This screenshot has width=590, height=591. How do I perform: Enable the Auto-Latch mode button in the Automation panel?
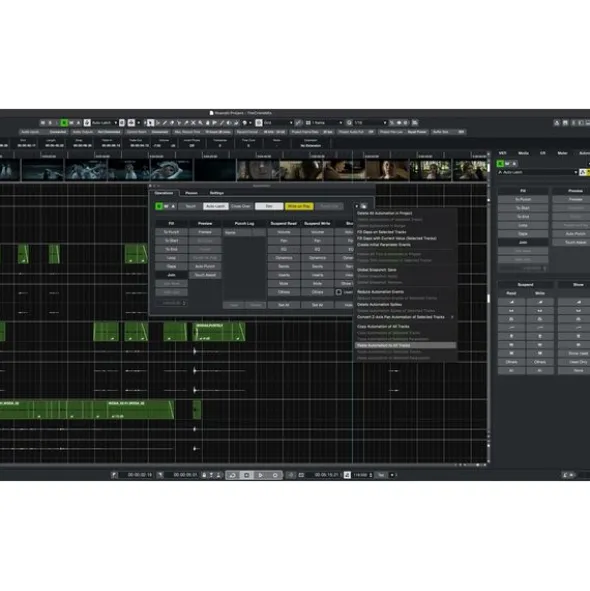coord(216,206)
